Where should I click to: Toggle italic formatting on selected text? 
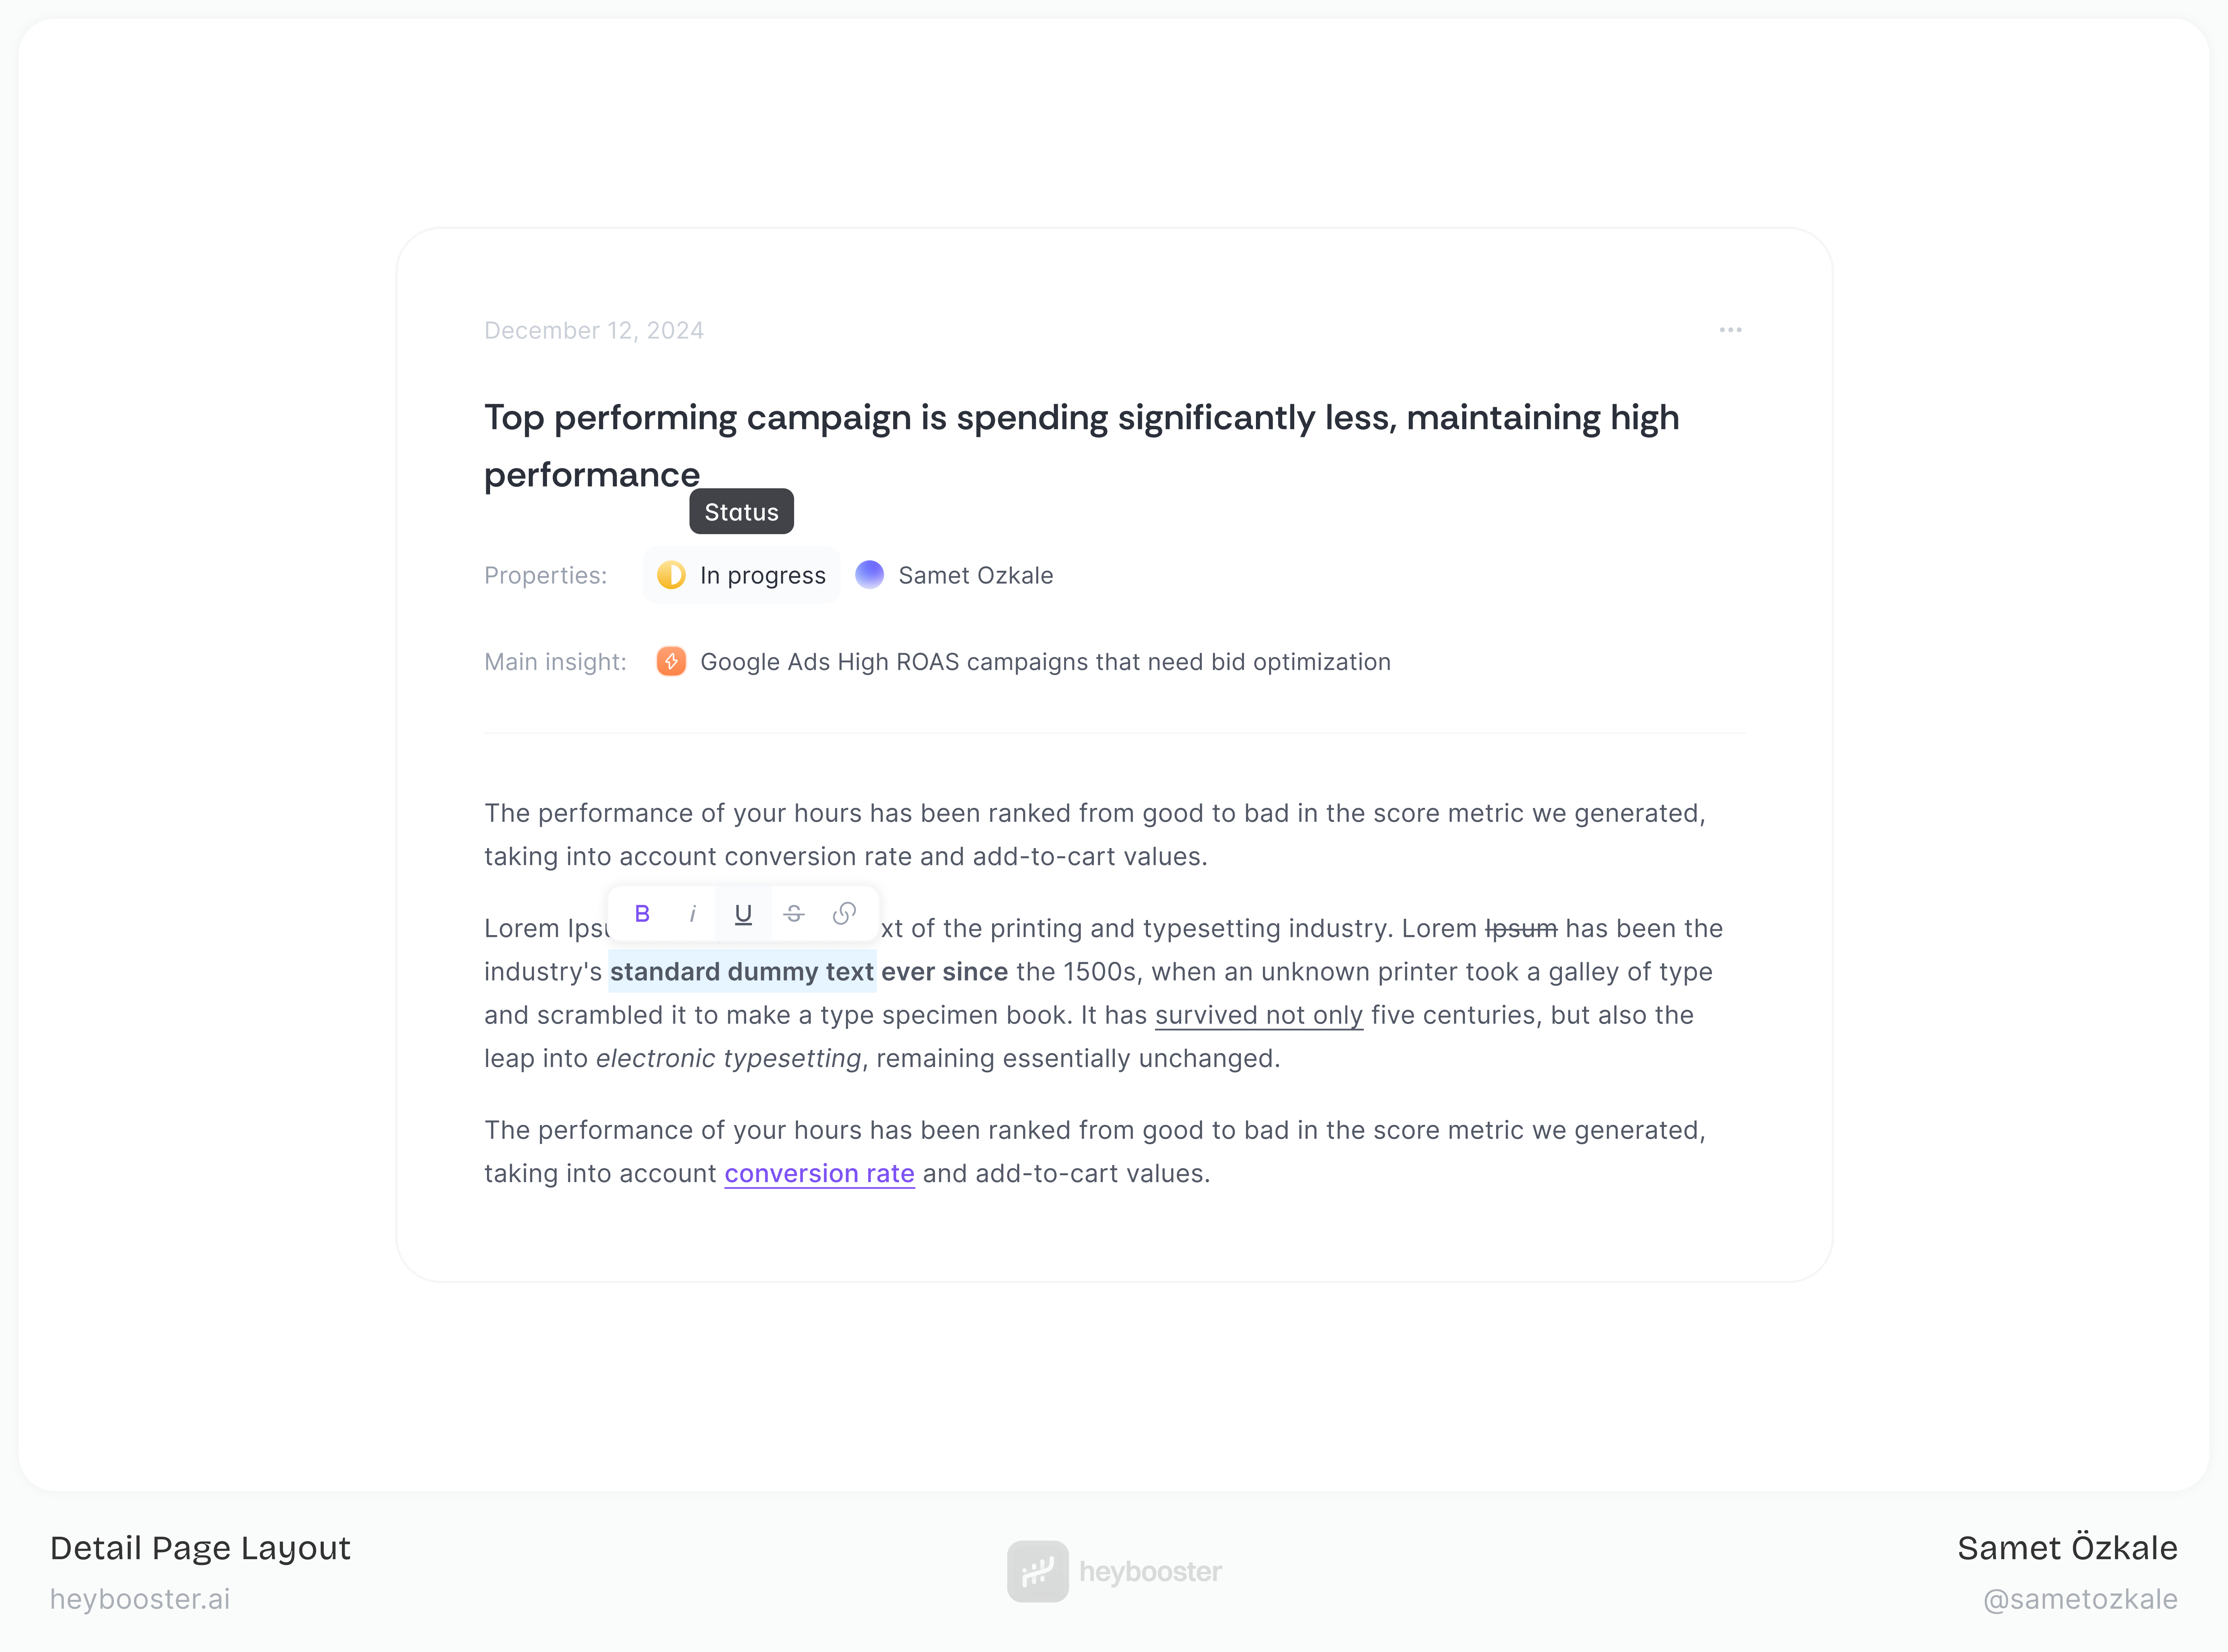[693, 913]
